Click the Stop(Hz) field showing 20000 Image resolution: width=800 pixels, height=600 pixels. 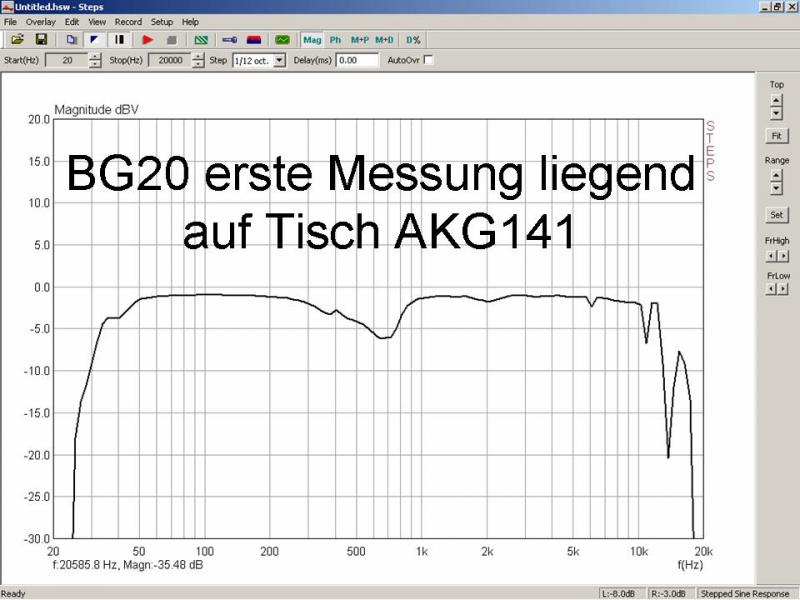[x=170, y=60]
